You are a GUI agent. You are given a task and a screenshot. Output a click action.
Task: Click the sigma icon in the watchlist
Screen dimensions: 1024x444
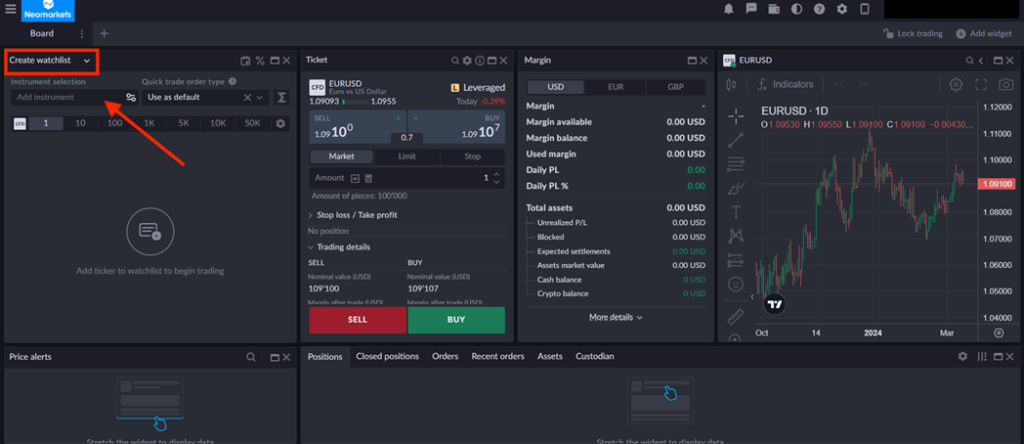click(x=282, y=98)
